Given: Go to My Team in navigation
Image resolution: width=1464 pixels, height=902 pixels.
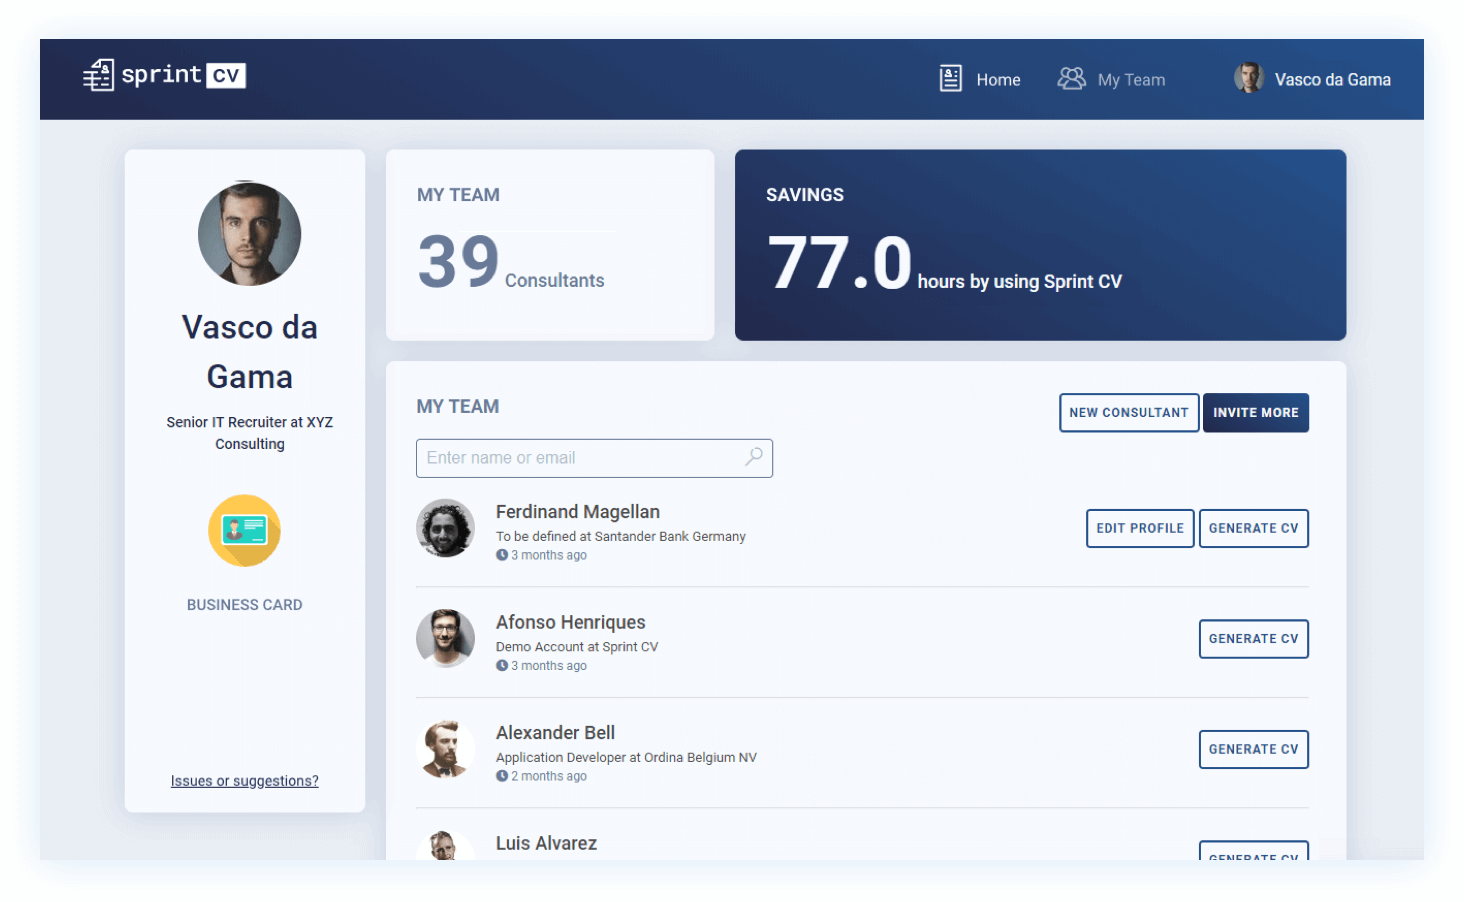Looking at the screenshot, I should pos(1131,80).
